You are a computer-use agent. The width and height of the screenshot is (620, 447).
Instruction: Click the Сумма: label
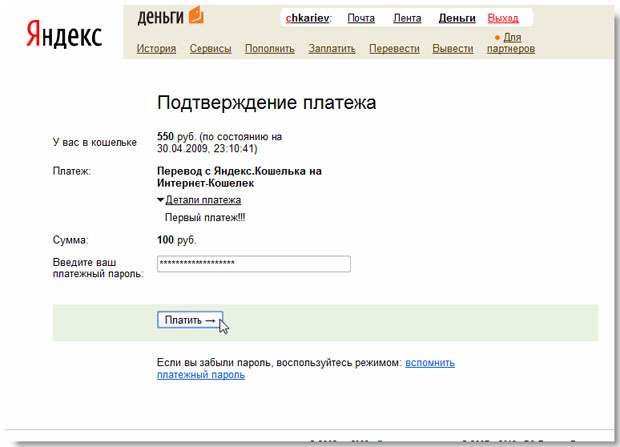point(70,240)
